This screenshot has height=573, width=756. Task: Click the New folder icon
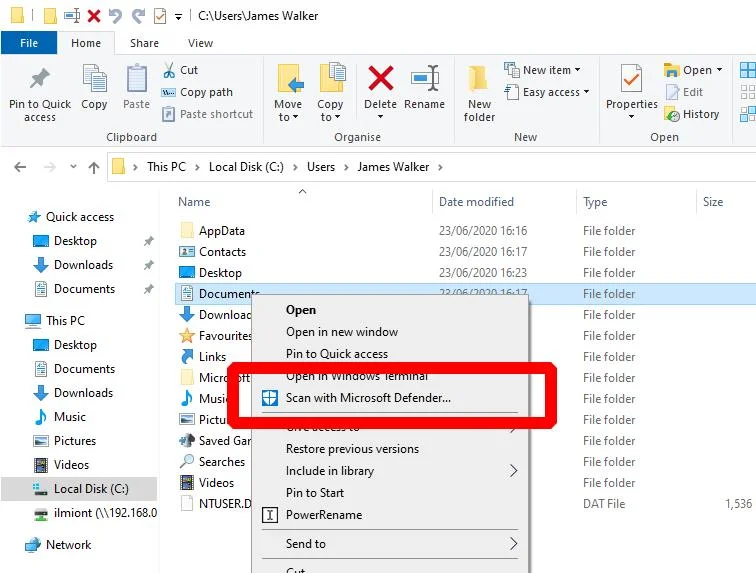tap(478, 79)
